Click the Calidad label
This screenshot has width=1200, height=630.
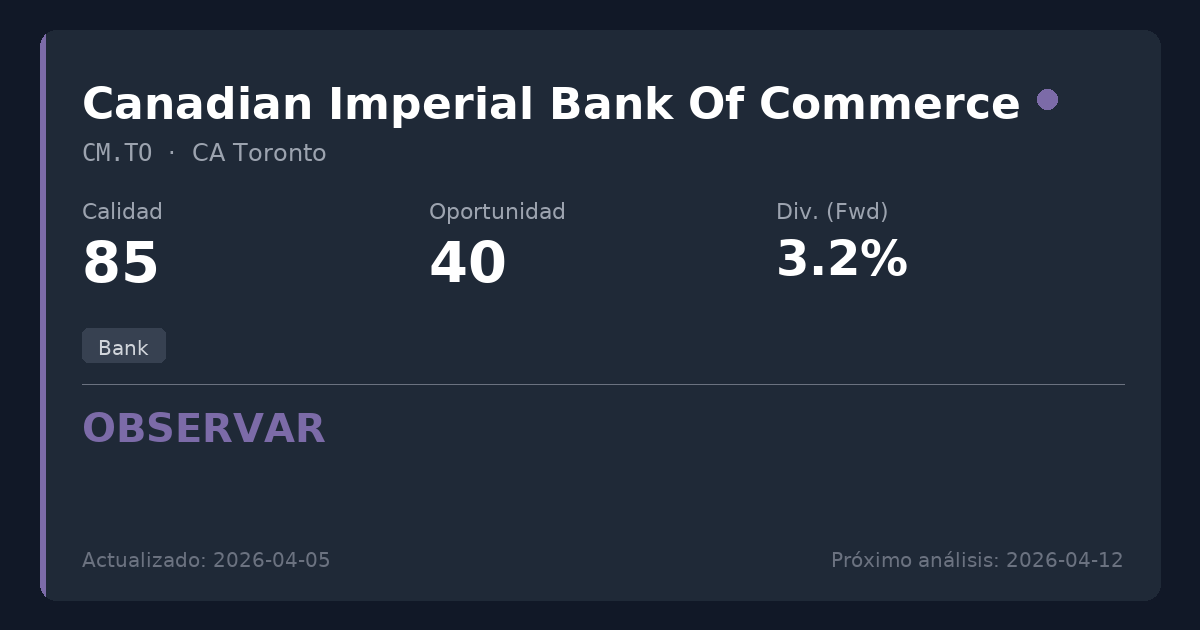122,212
